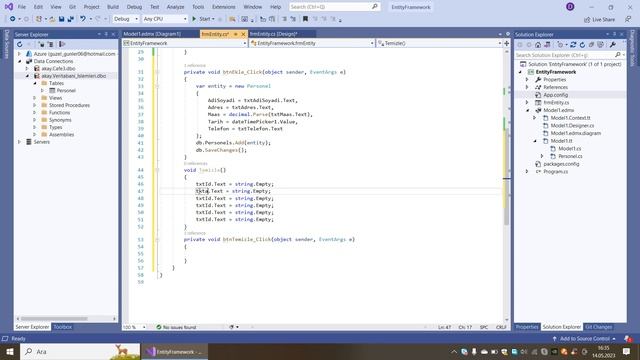
Task: Select packages.config in Solution Explorer
Action: click(561, 164)
